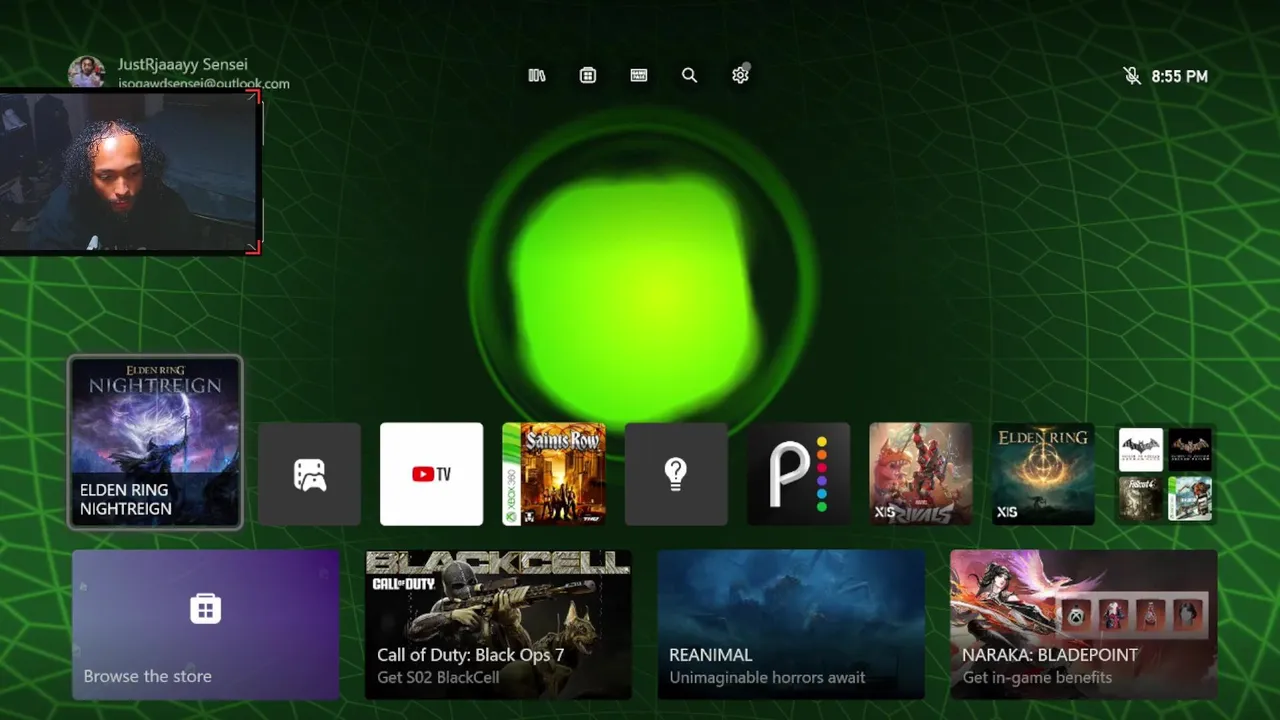Launch the Saints Row Xbox 360 game tile
The height and width of the screenshot is (720, 1280).
point(554,474)
